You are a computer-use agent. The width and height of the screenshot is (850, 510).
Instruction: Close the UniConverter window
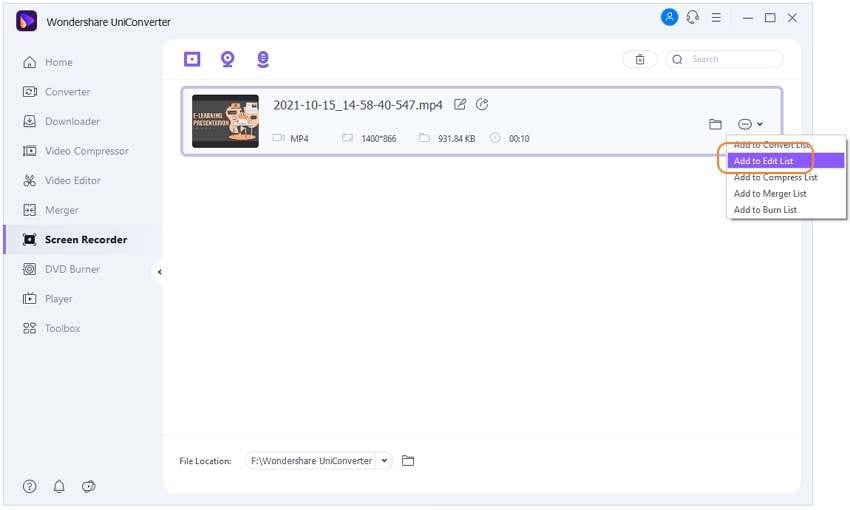tap(792, 18)
